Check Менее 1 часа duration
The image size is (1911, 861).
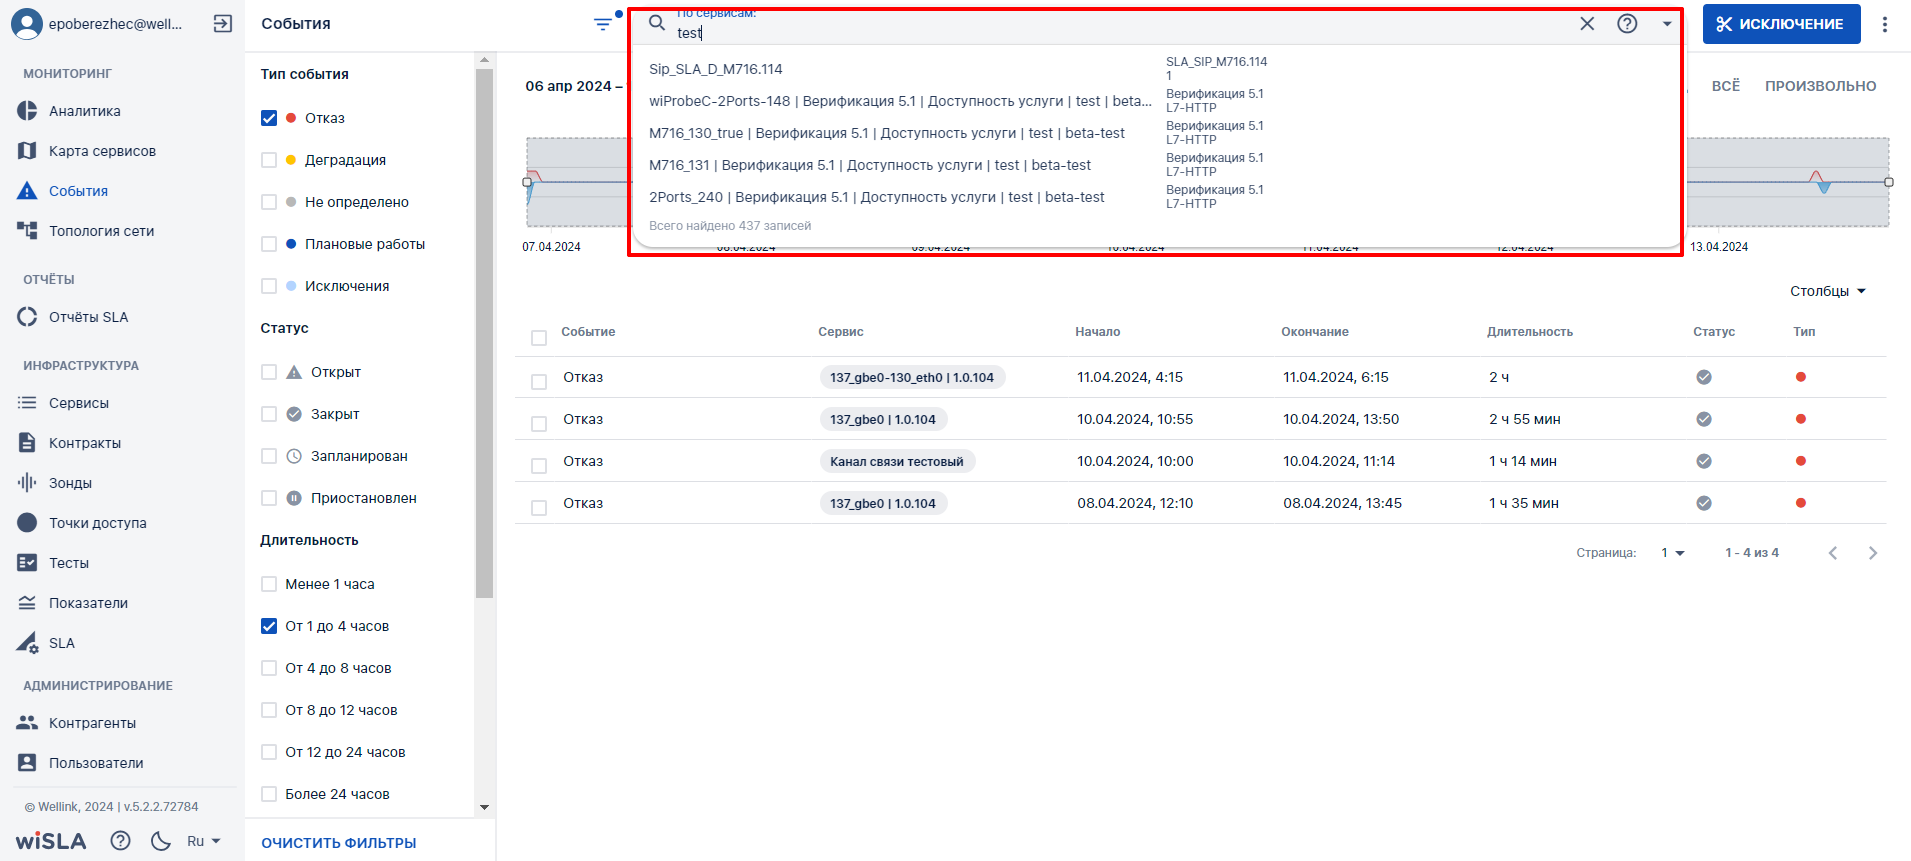269,584
